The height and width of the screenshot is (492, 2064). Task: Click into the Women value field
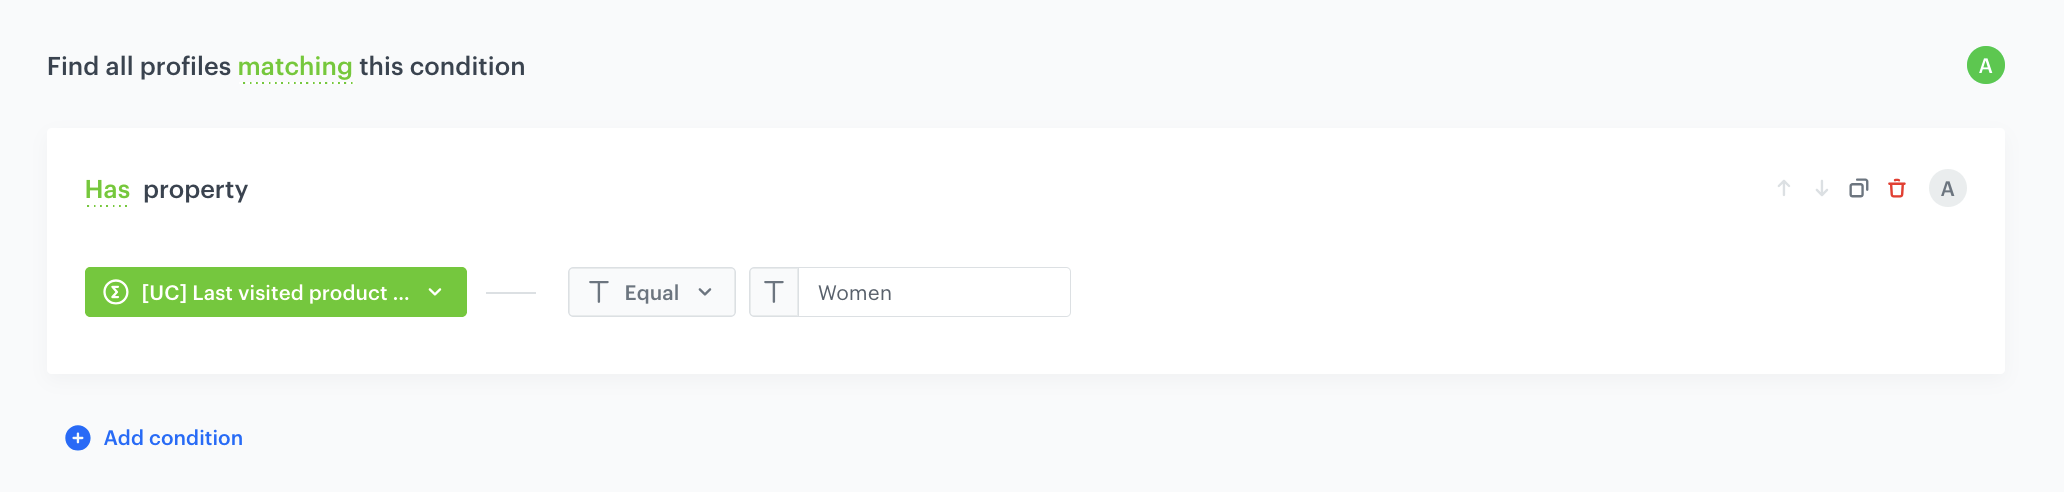(933, 292)
